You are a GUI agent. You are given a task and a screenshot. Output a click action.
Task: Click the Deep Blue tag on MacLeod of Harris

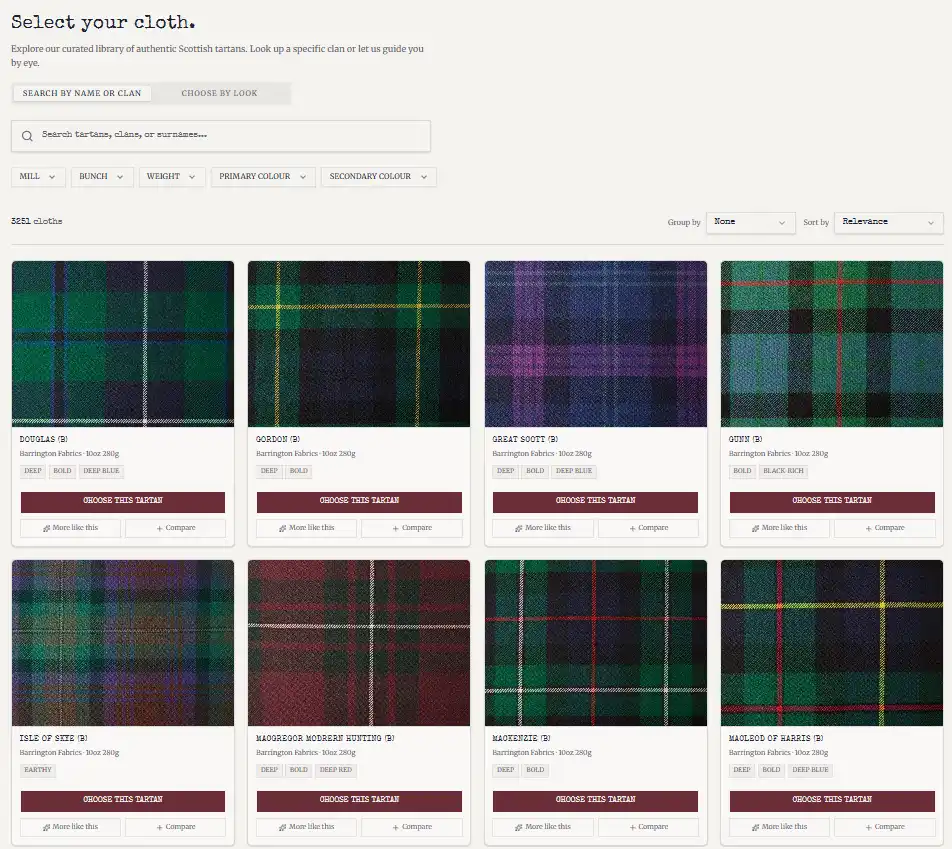810,770
